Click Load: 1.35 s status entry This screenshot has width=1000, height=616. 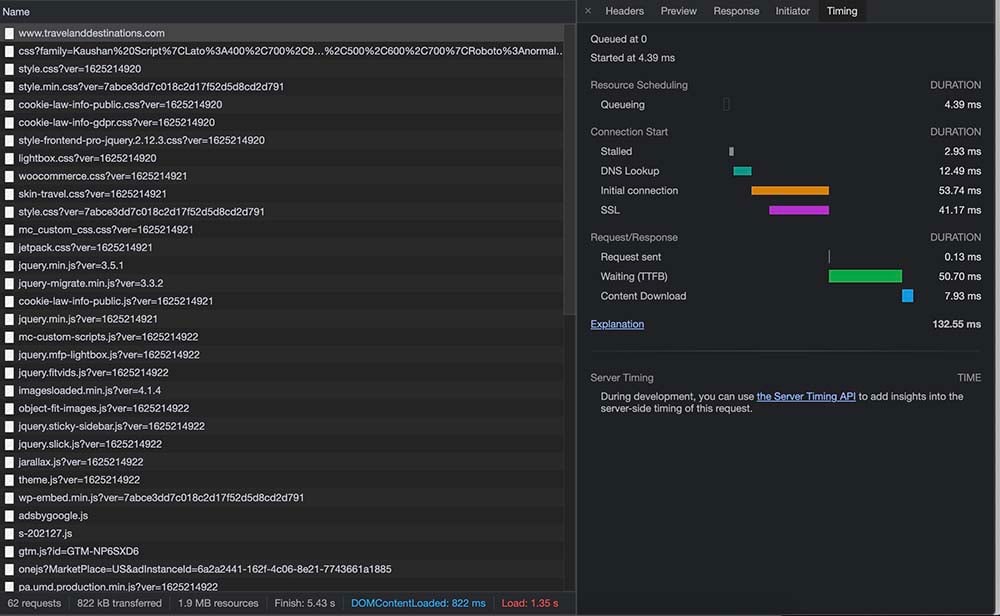click(529, 603)
